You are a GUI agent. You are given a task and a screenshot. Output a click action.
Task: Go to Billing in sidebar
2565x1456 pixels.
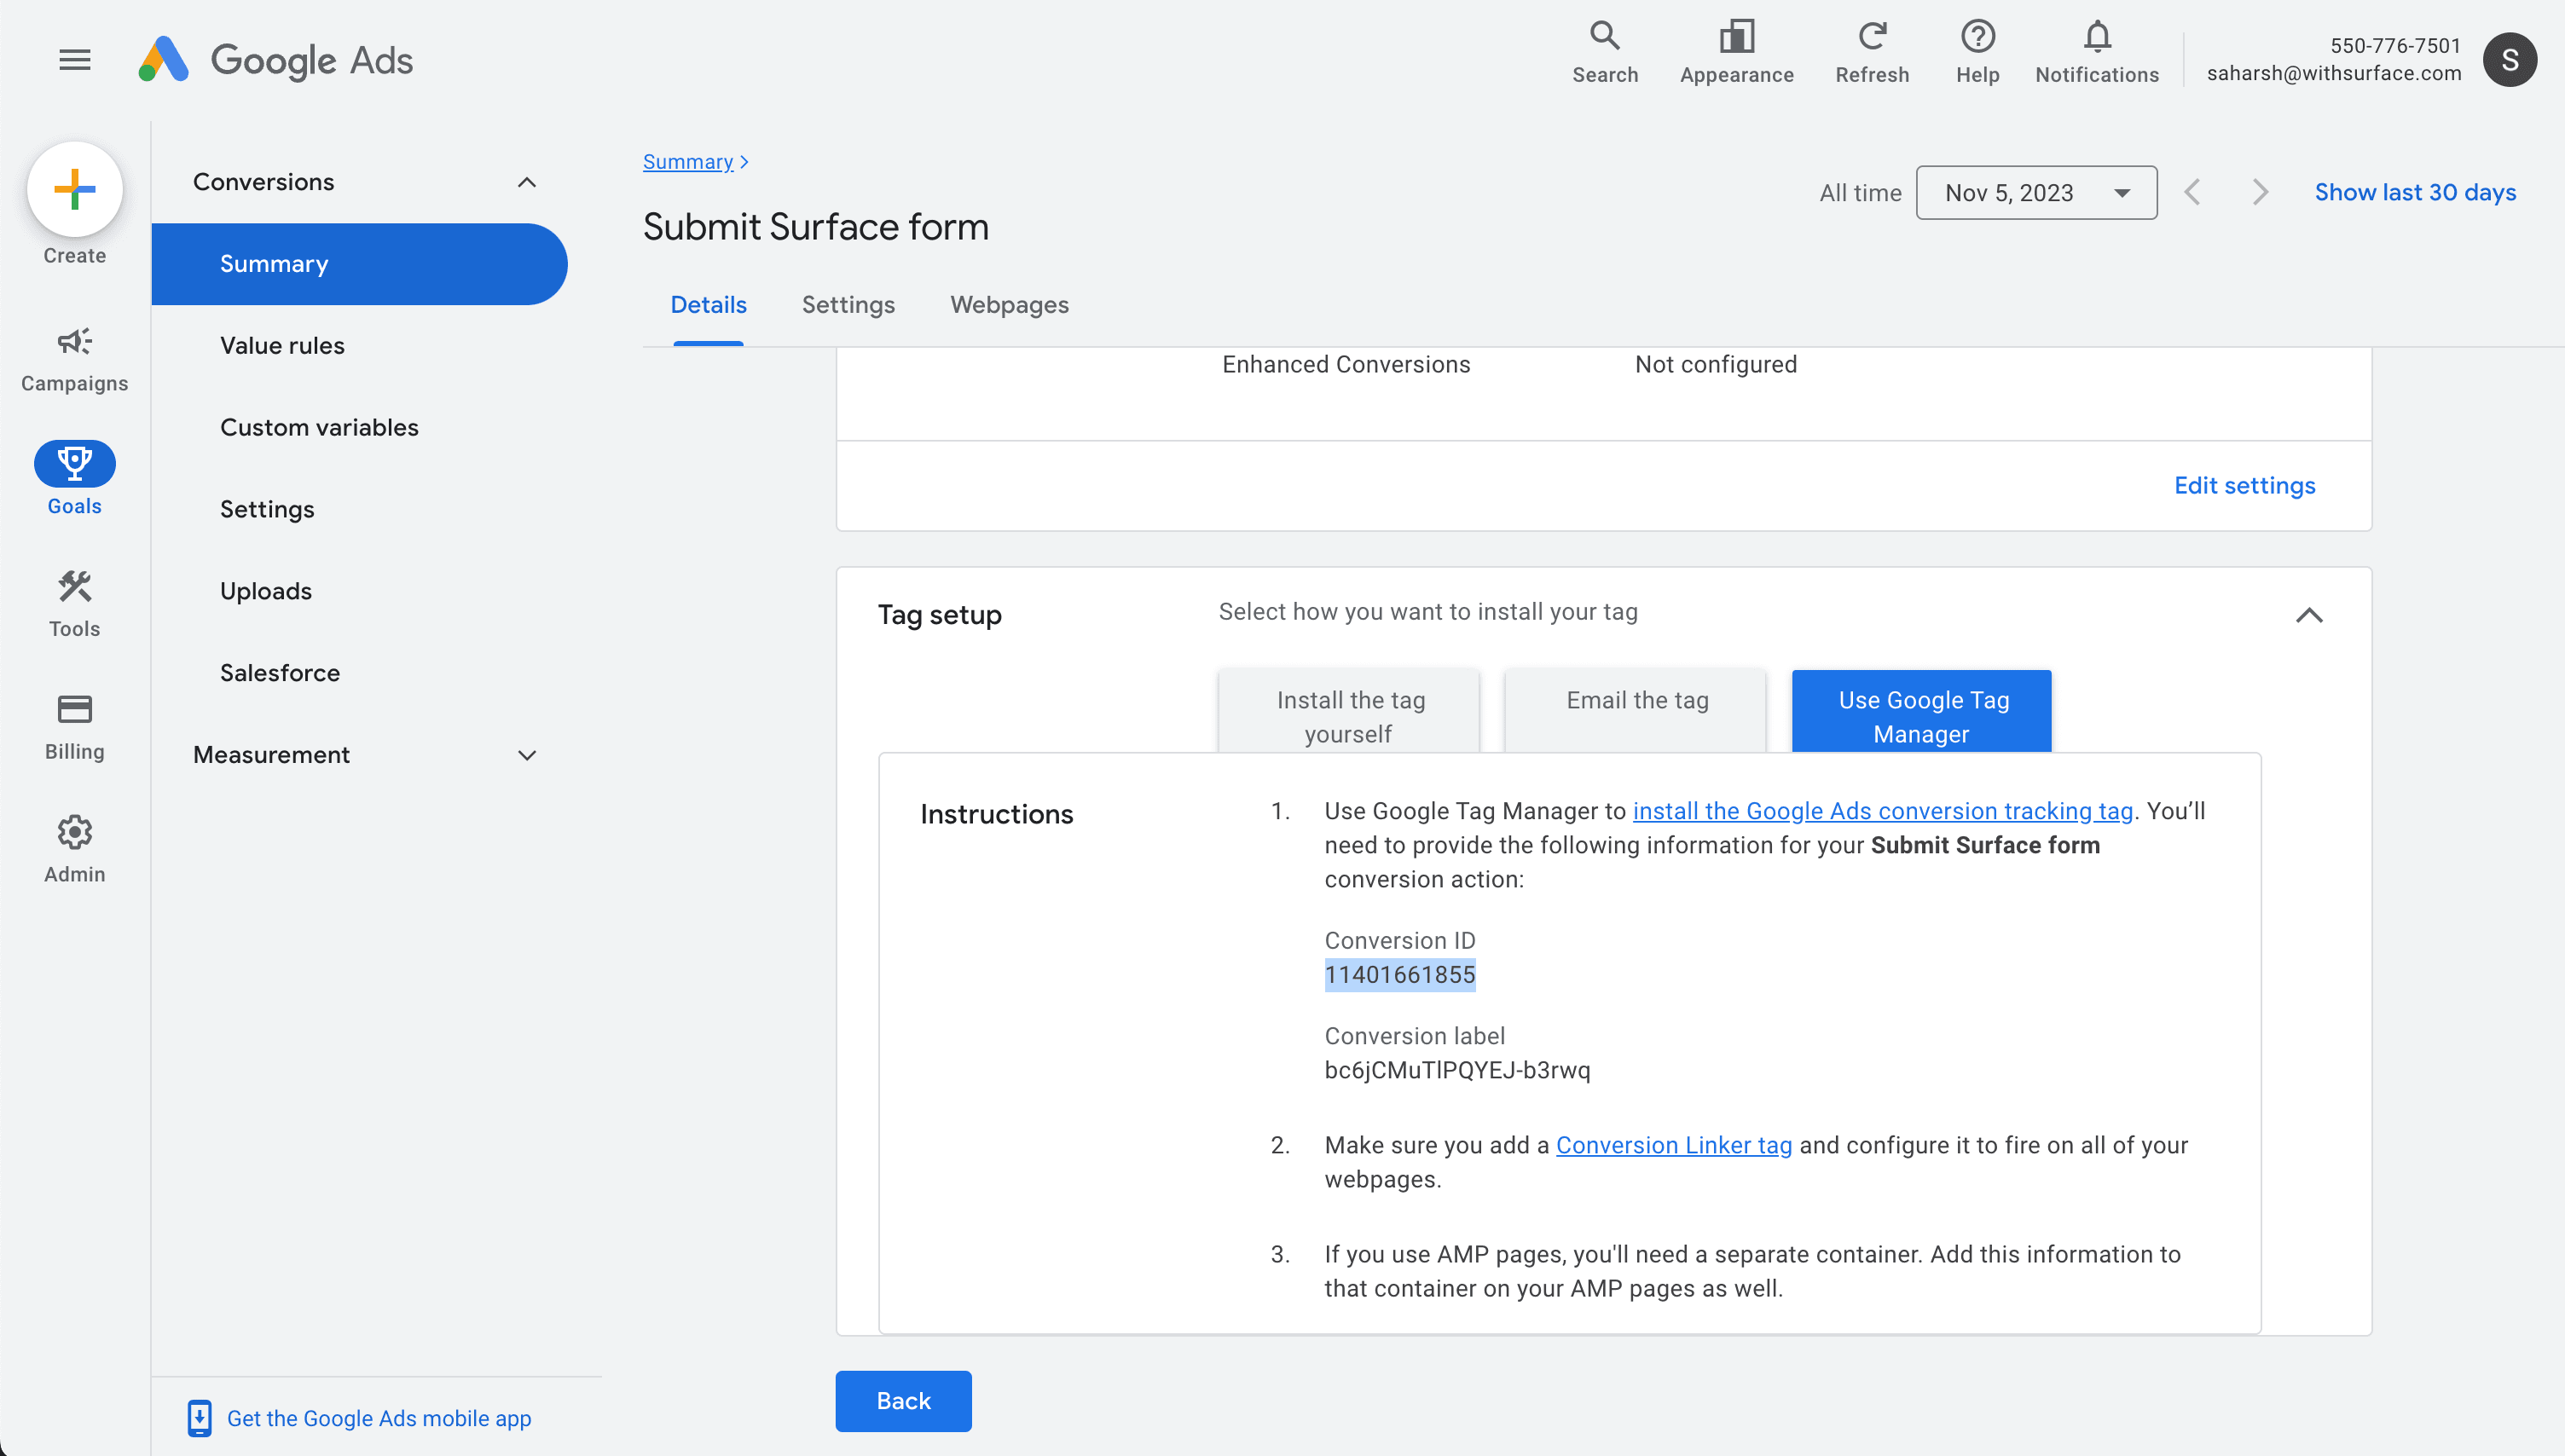[x=75, y=727]
